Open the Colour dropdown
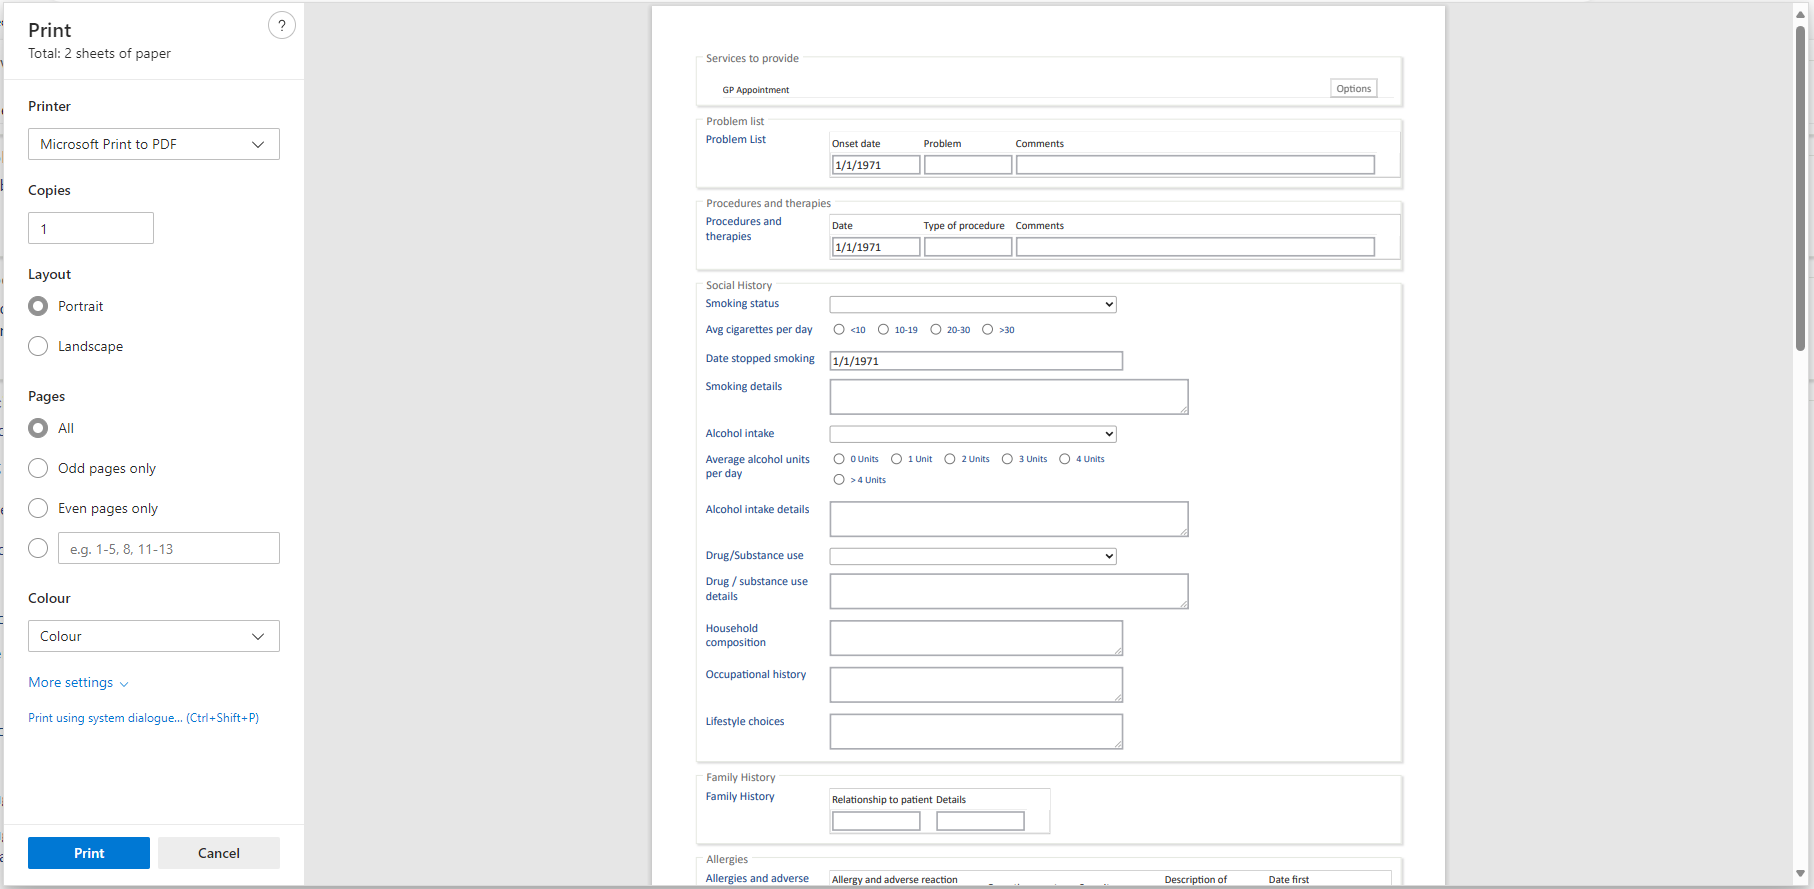 154,636
